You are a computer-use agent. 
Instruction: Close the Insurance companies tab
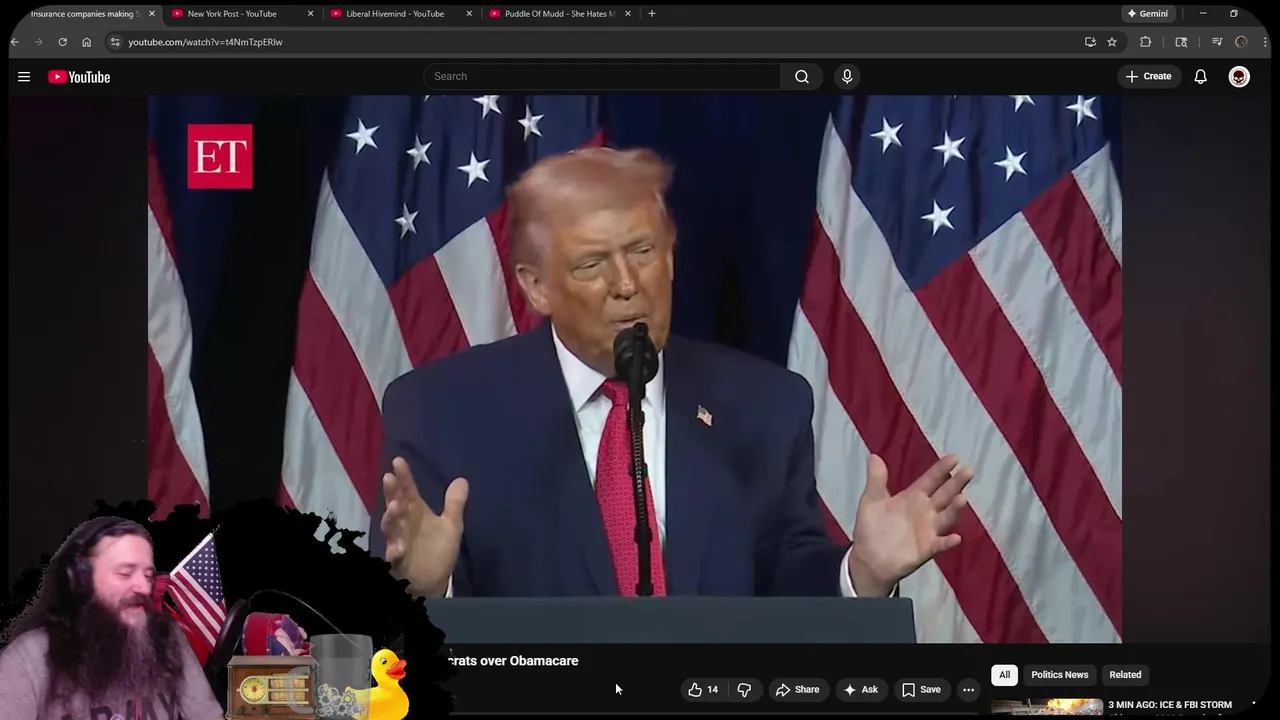click(152, 14)
